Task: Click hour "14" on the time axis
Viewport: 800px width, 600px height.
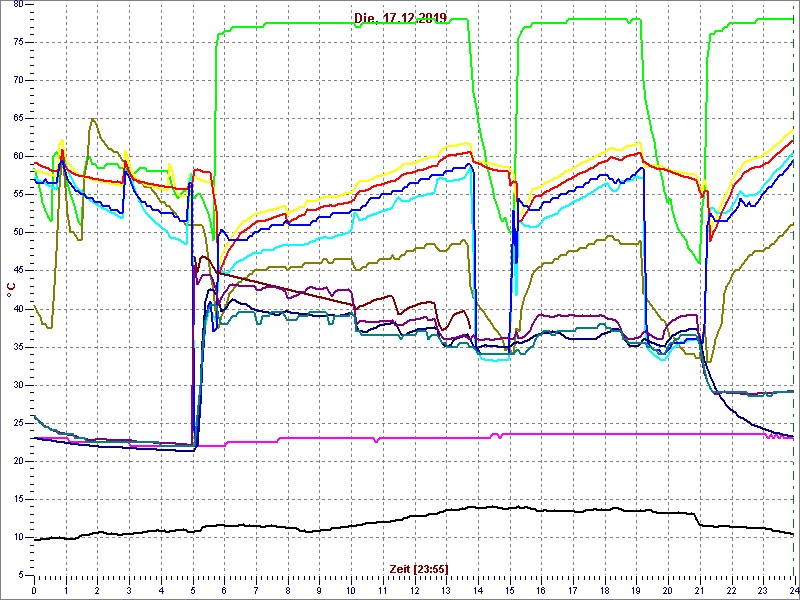Action: click(478, 589)
